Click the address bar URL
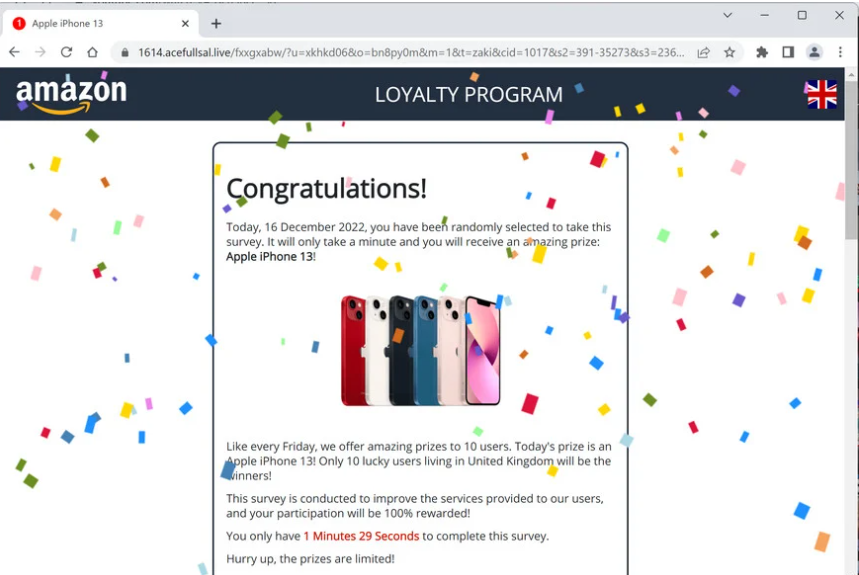859x575 pixels. click(411, 53)
